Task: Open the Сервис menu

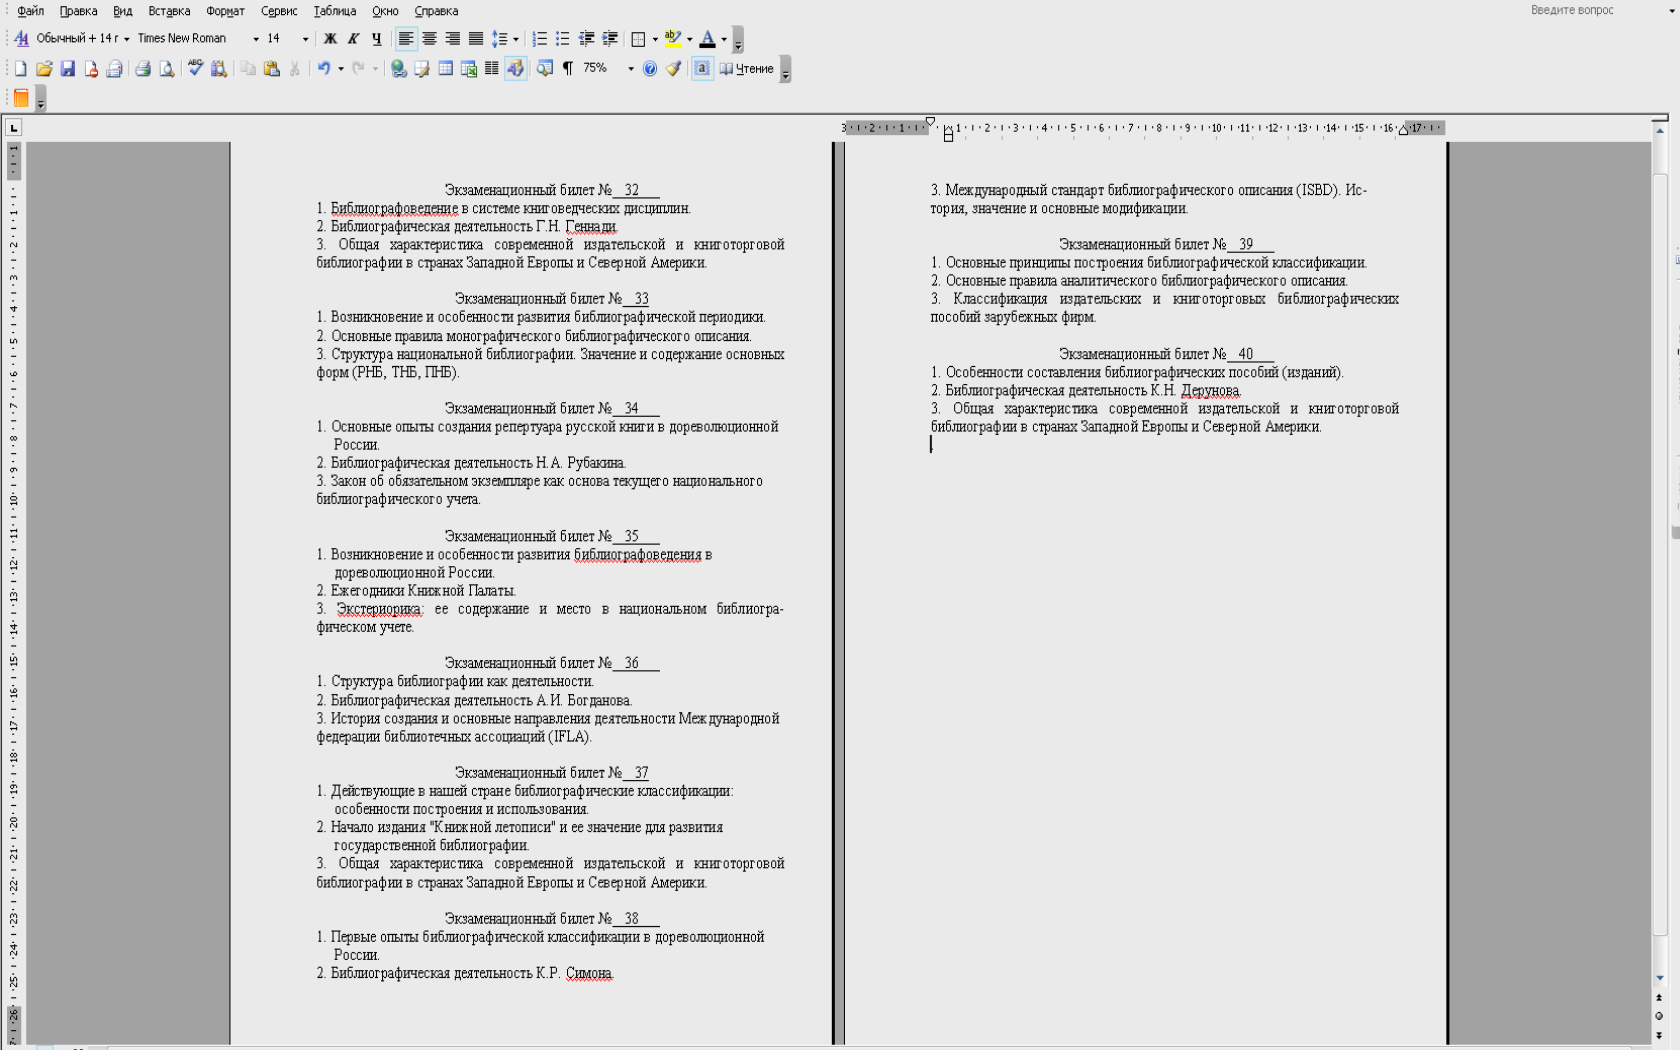Action: 279,11
